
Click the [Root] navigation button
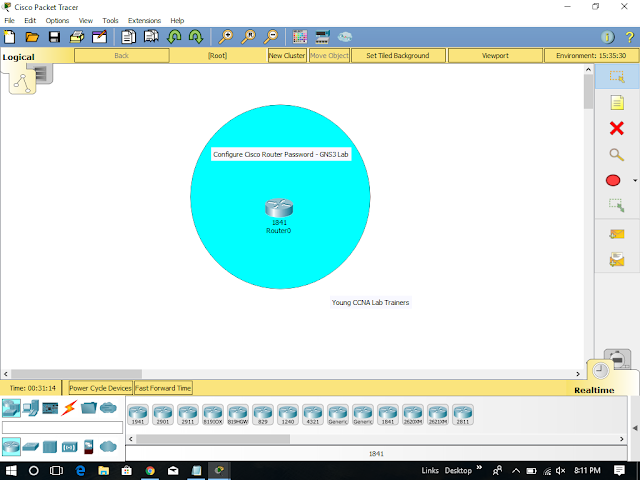pyautogui.click(x=218, y=56)
